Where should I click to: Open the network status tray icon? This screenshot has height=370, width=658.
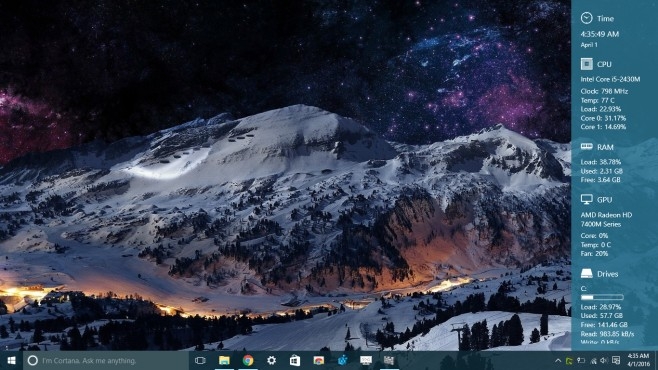593,360
